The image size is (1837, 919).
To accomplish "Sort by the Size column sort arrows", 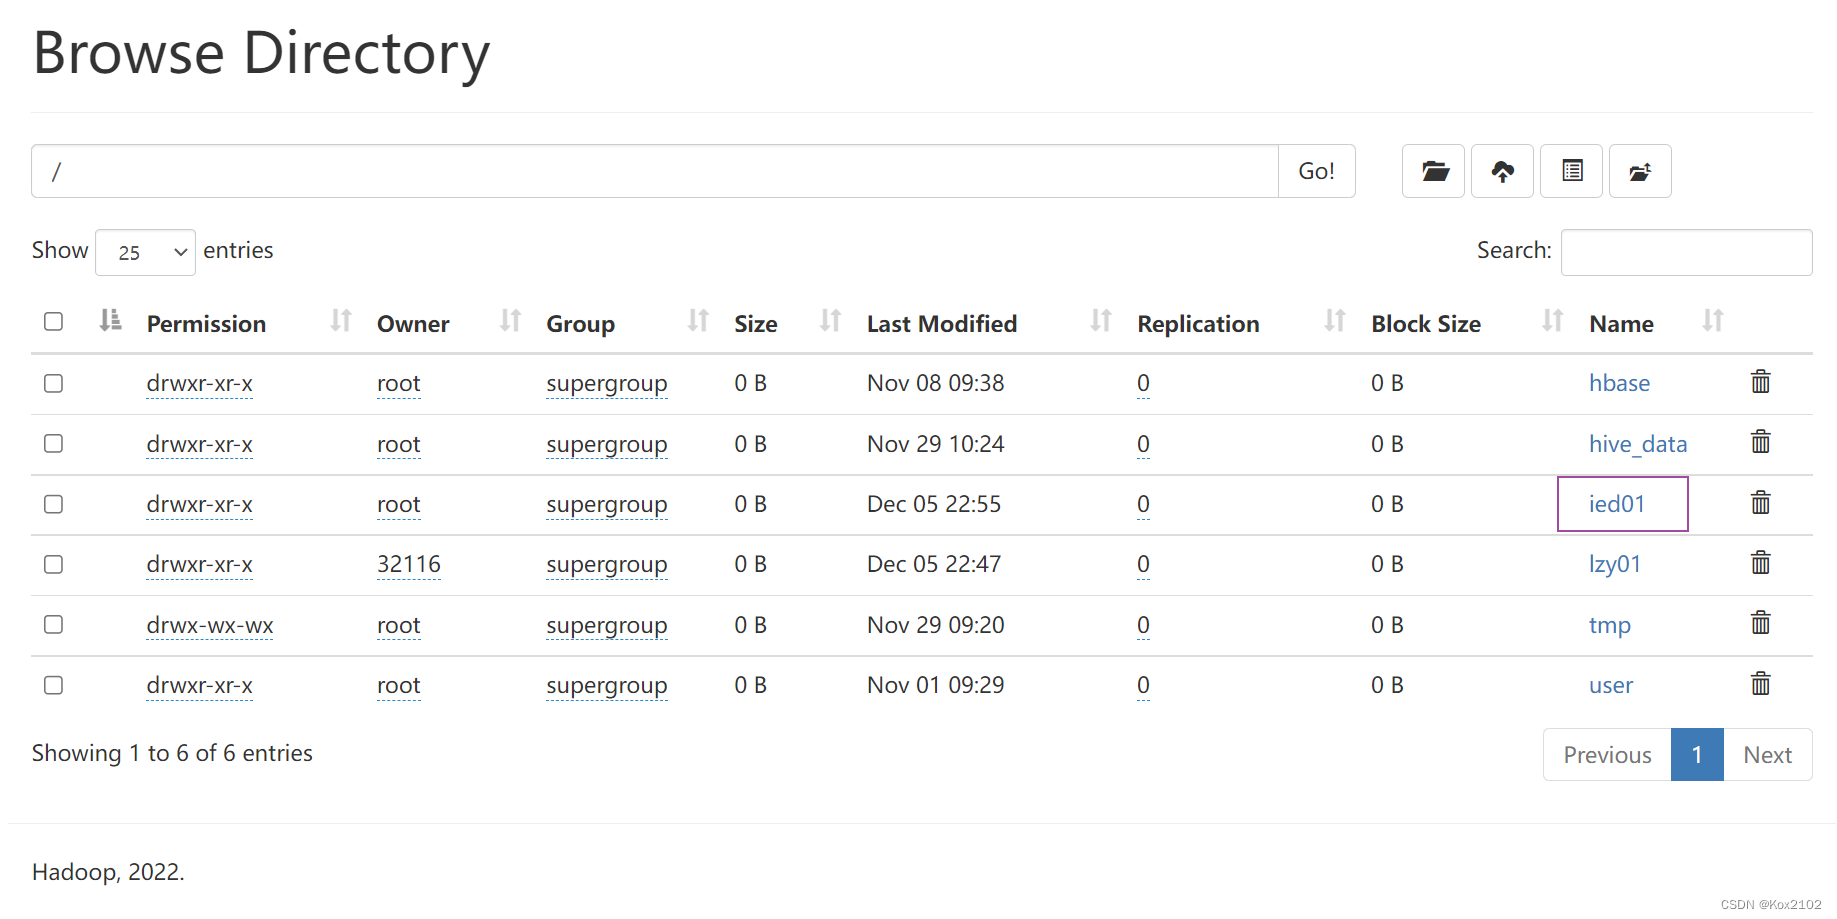I will coord(830,321).
